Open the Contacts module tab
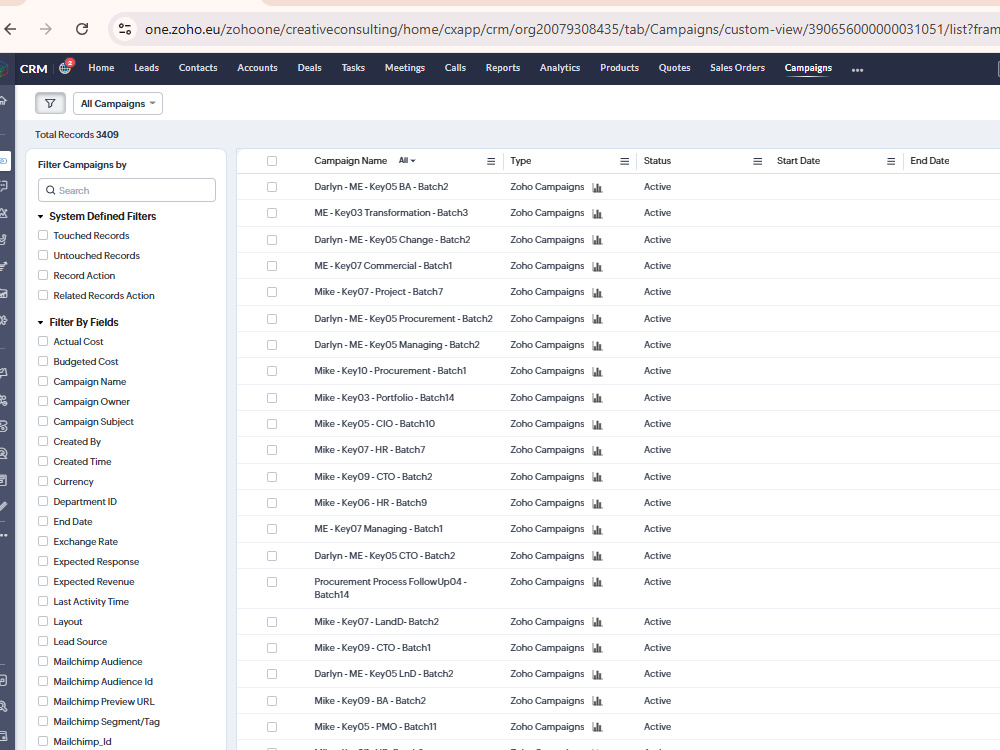This screenshot has height=750, width=1000. tap(198, 68)
